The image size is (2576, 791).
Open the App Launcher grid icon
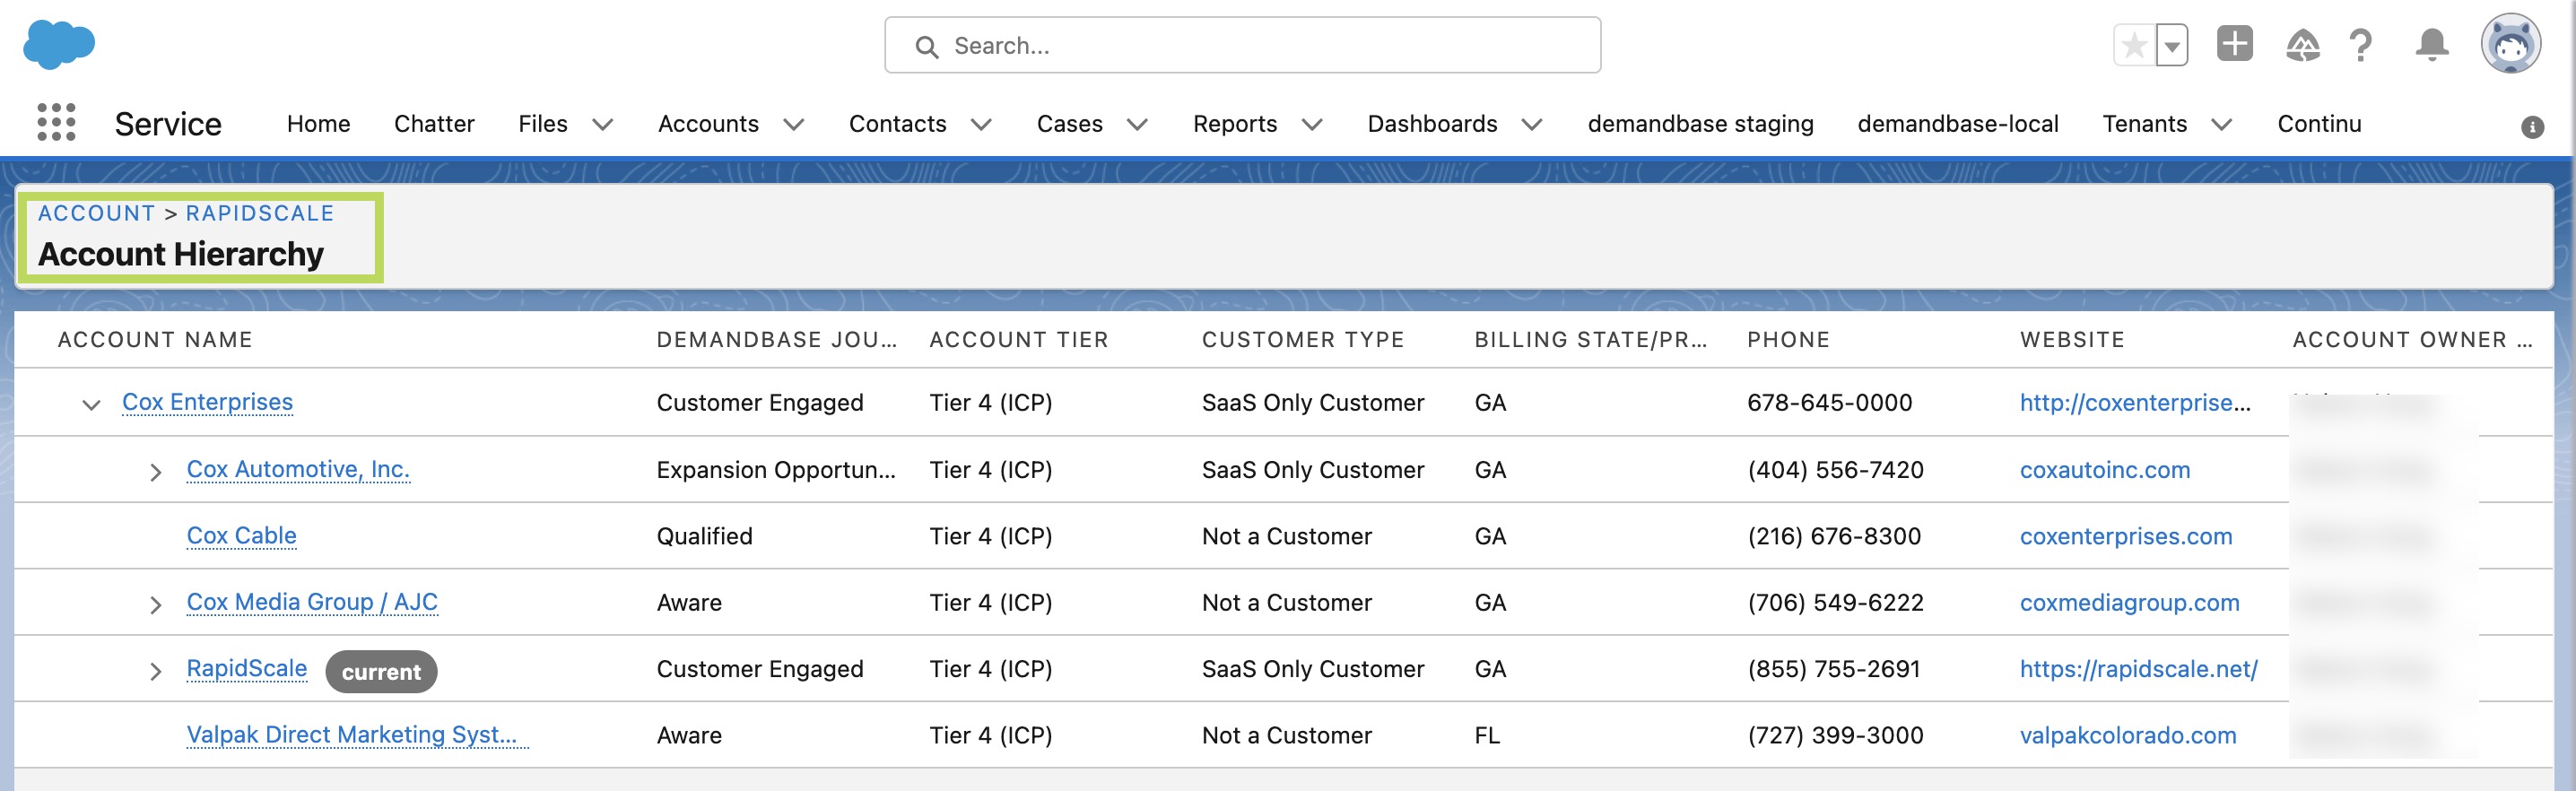click(56, 123)
